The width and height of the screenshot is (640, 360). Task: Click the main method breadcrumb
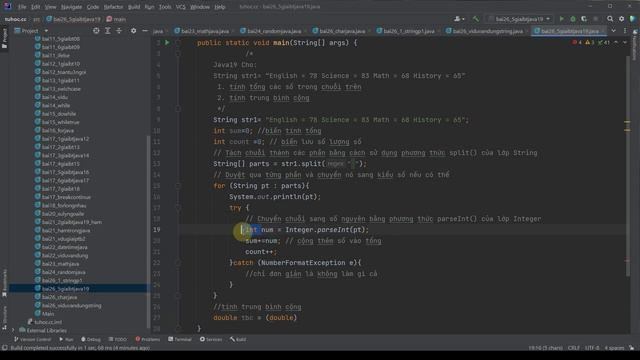[x=116, y=19]
